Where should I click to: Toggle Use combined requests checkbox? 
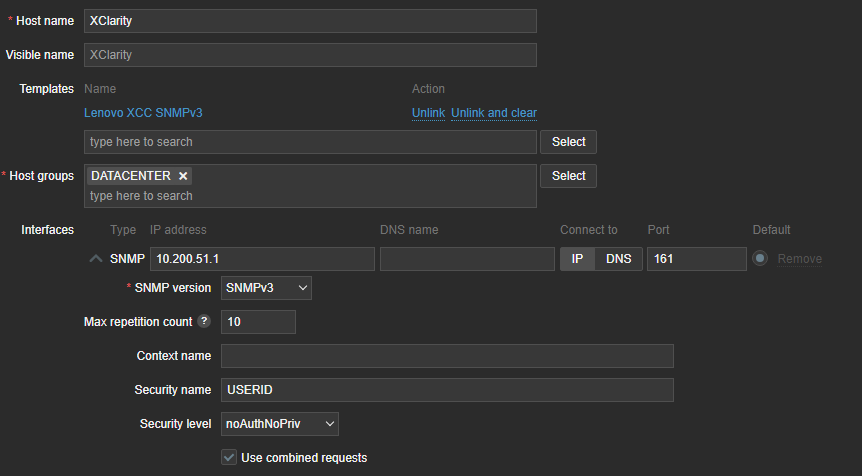coord(229,458)
